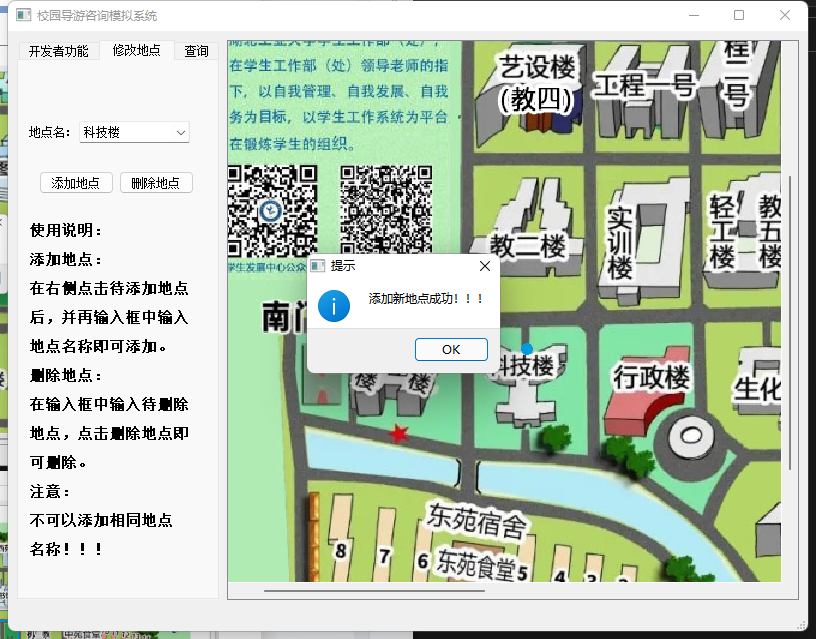
Task: Close the main application window
Action: 785,15
